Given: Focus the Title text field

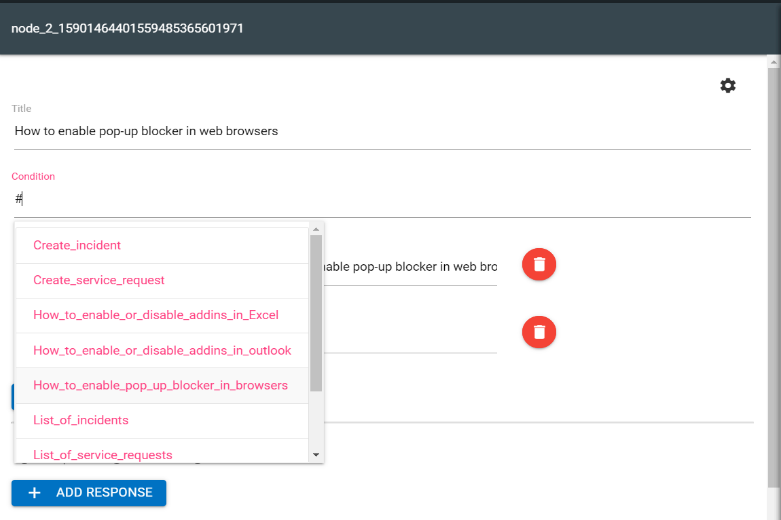Looking at the screenshot, I should 380,131.
